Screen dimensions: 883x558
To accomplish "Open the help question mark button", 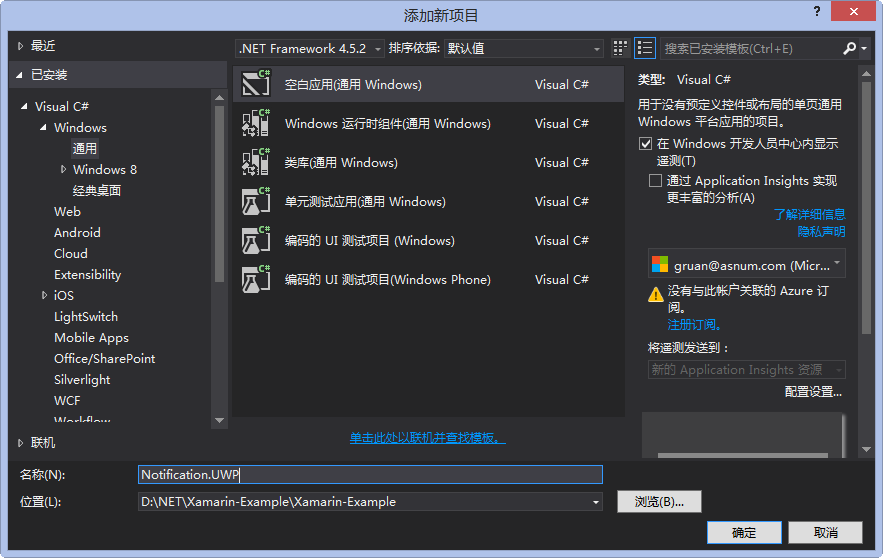I will click(817, 11).
